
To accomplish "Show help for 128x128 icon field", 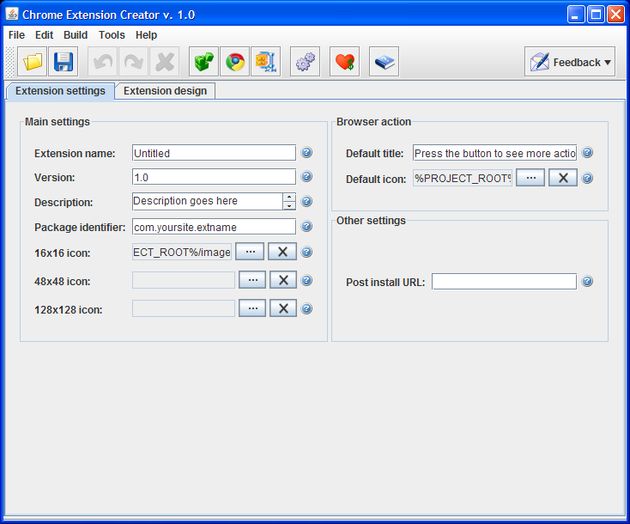I will tap(307, 309).
